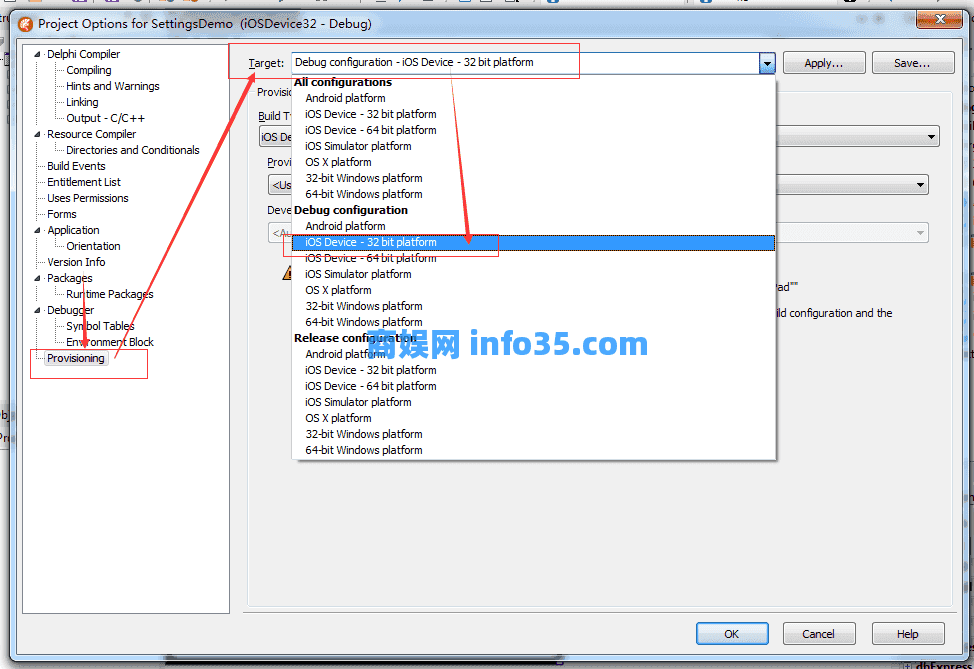Click the Target combo box dropdown arrow
This screenshot has width=974, height=669.
(x=767, y=63)
